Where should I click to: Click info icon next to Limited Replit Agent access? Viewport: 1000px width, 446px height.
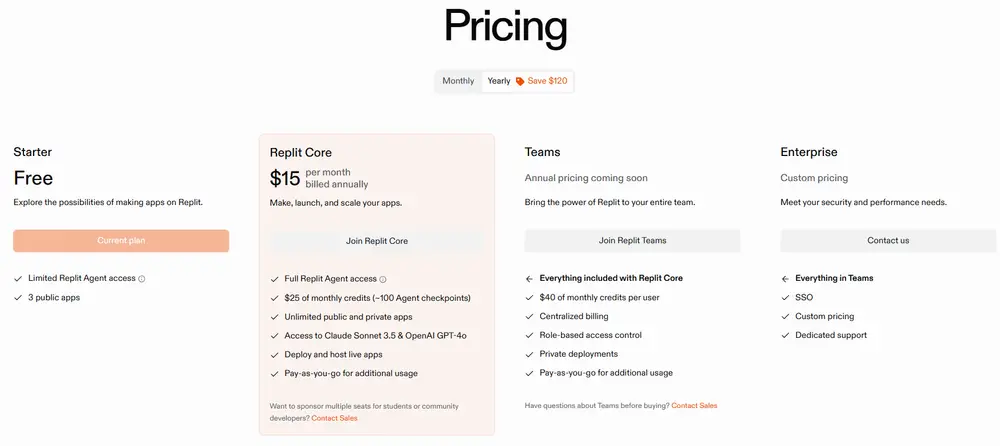coord(142,279)
